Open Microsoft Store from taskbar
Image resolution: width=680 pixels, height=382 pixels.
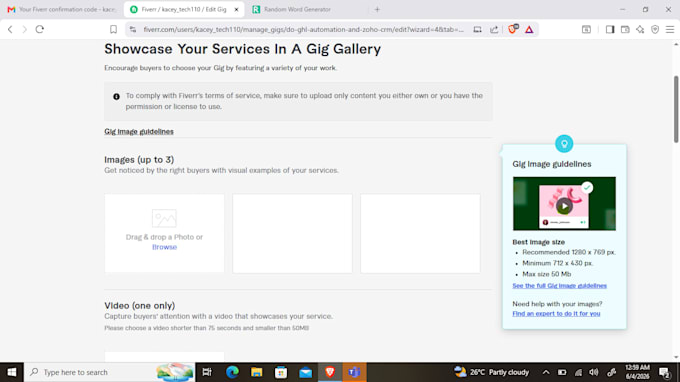(281, 372)
